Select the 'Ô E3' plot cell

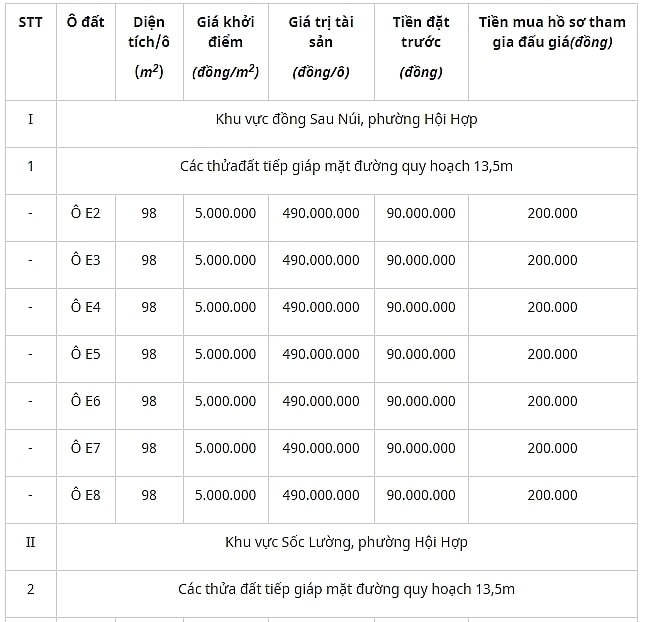(86, 260)
